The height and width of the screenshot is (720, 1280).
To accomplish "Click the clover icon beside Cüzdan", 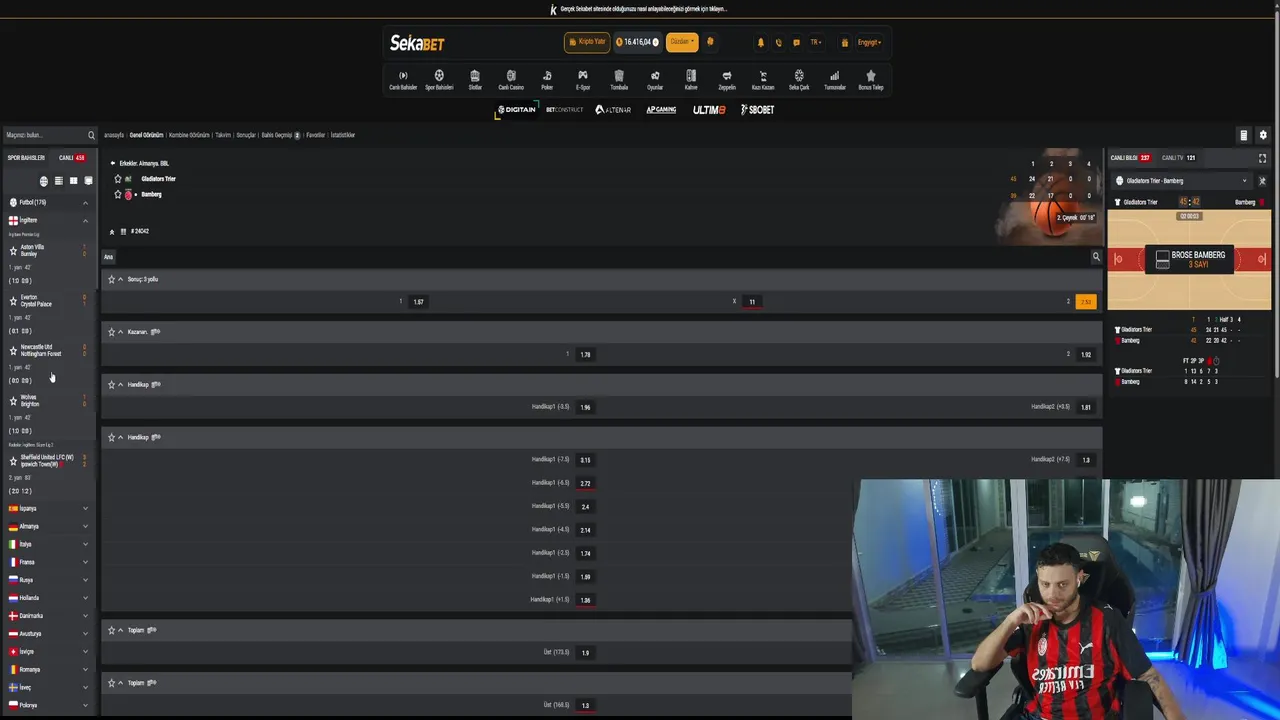I will tap(711, 42).
